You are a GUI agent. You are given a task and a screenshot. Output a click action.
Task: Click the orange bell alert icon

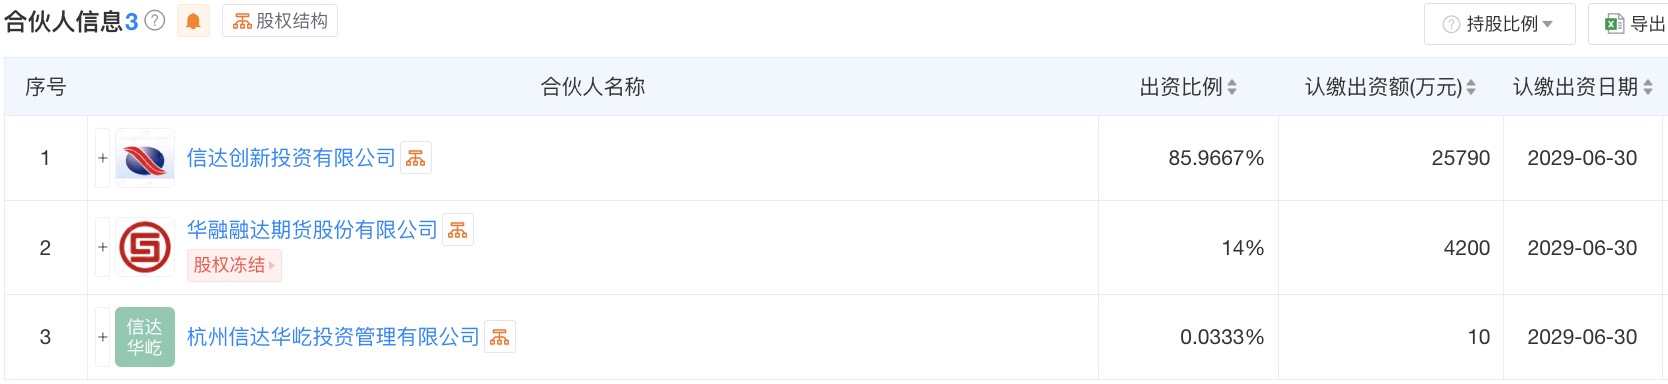point(193,21)
